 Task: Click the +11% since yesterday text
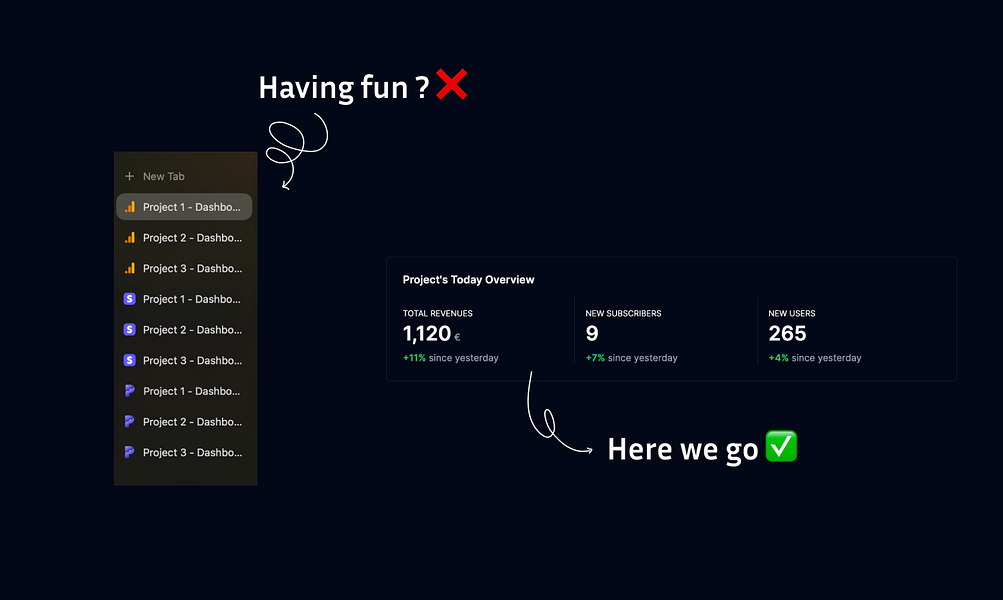point(450,357)
